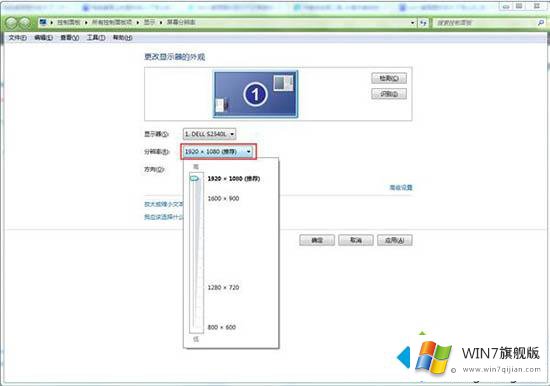Confirm with the 确定 button
Image resolution: width=550 pixels, height=386 pixels.
317,240
